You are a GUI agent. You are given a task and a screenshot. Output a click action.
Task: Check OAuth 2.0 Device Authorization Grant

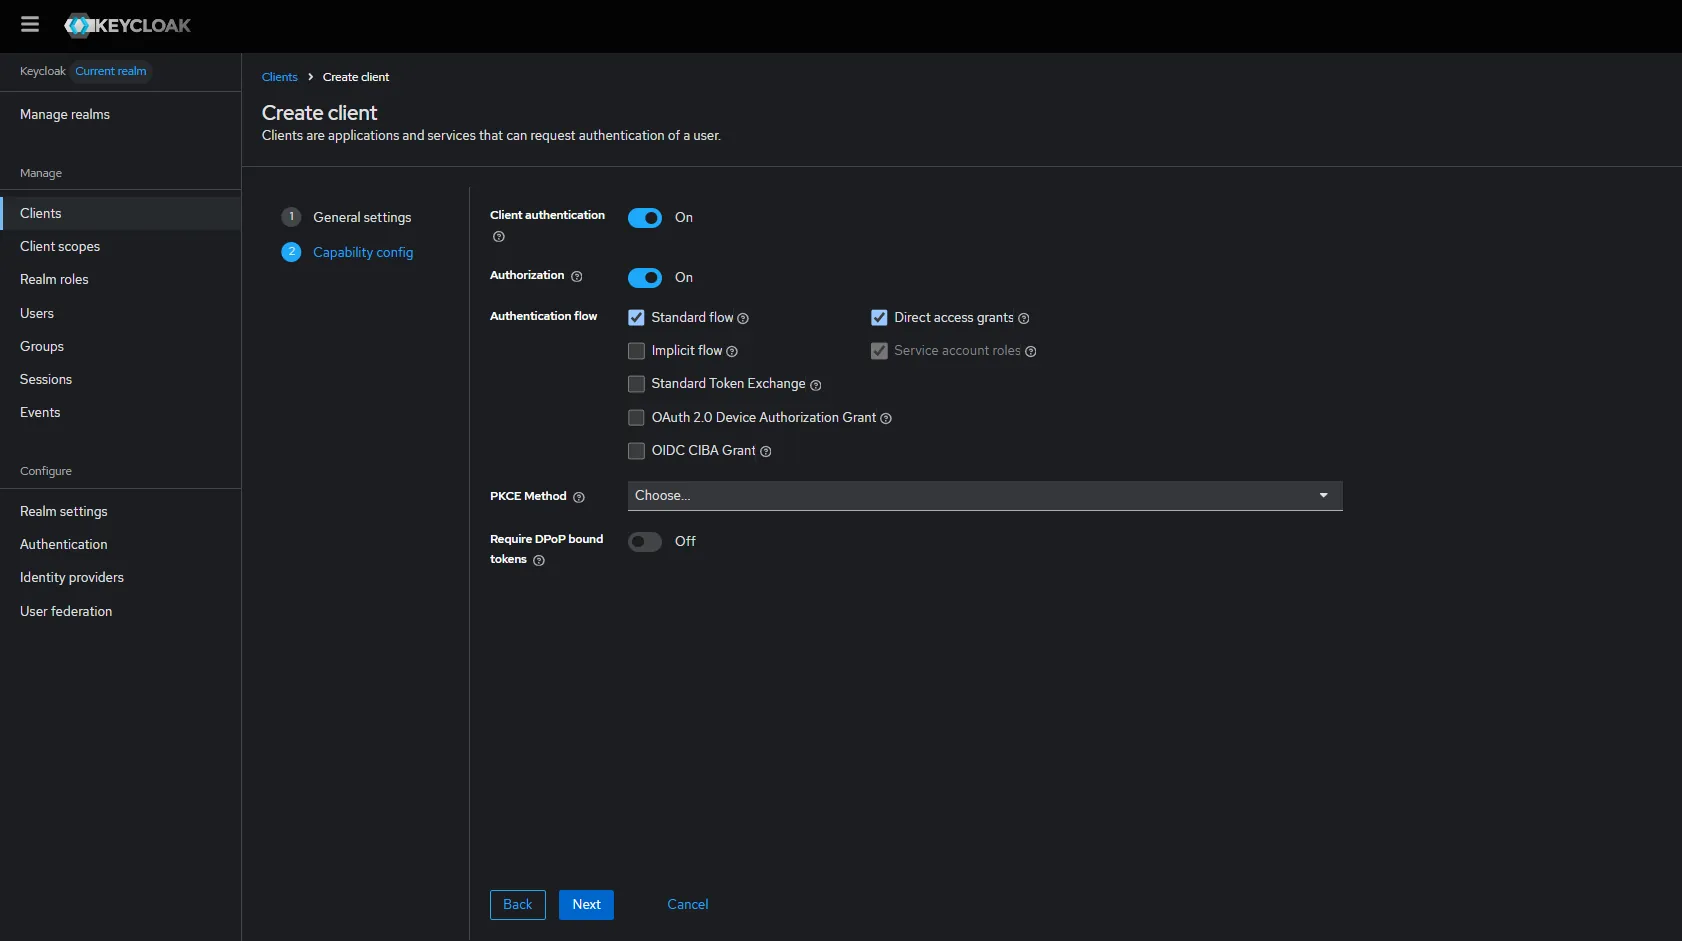point(636,418)
